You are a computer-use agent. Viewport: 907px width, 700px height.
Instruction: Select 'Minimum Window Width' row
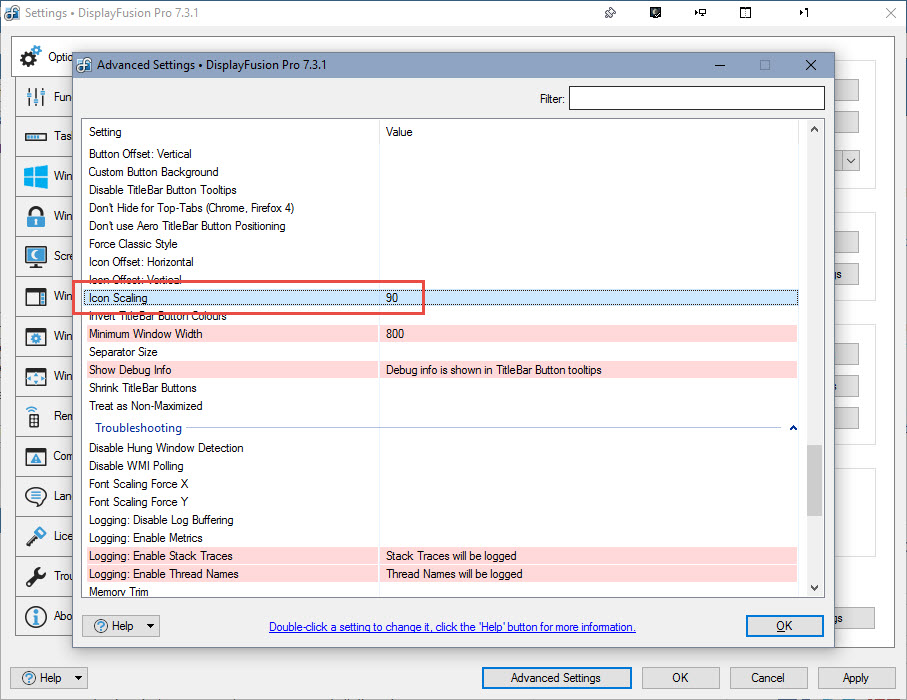441,334
